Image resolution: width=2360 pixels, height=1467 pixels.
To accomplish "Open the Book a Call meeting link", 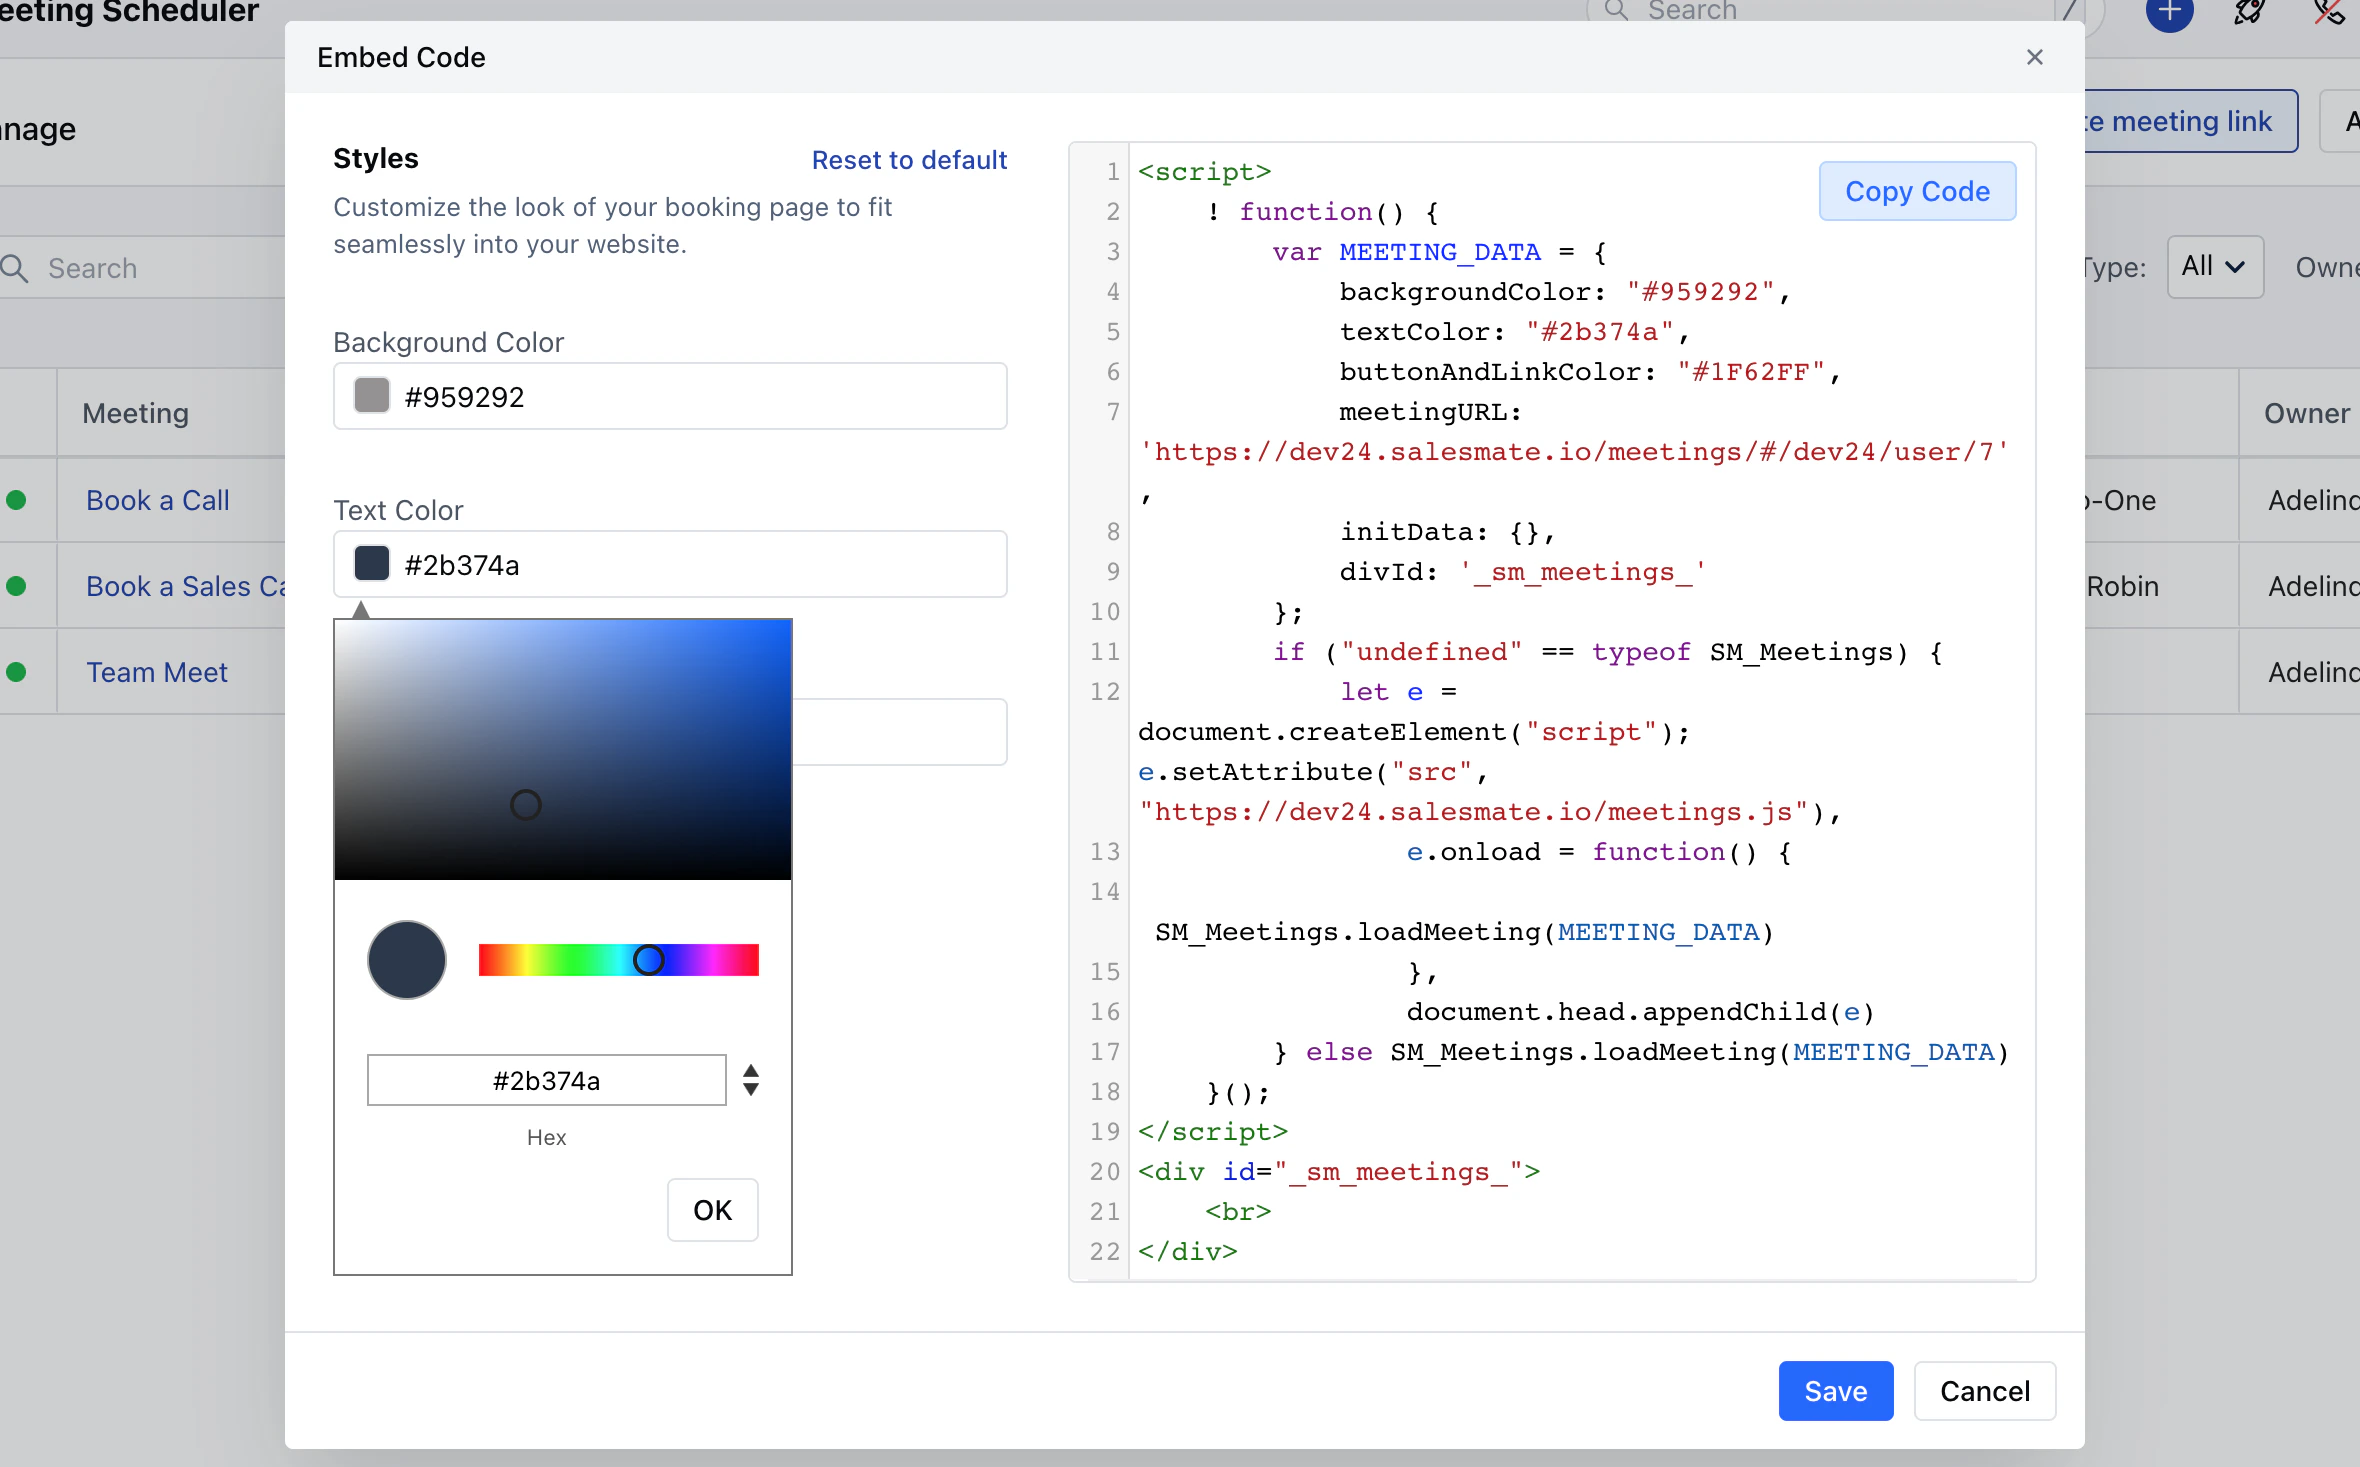I will point(158,500).
